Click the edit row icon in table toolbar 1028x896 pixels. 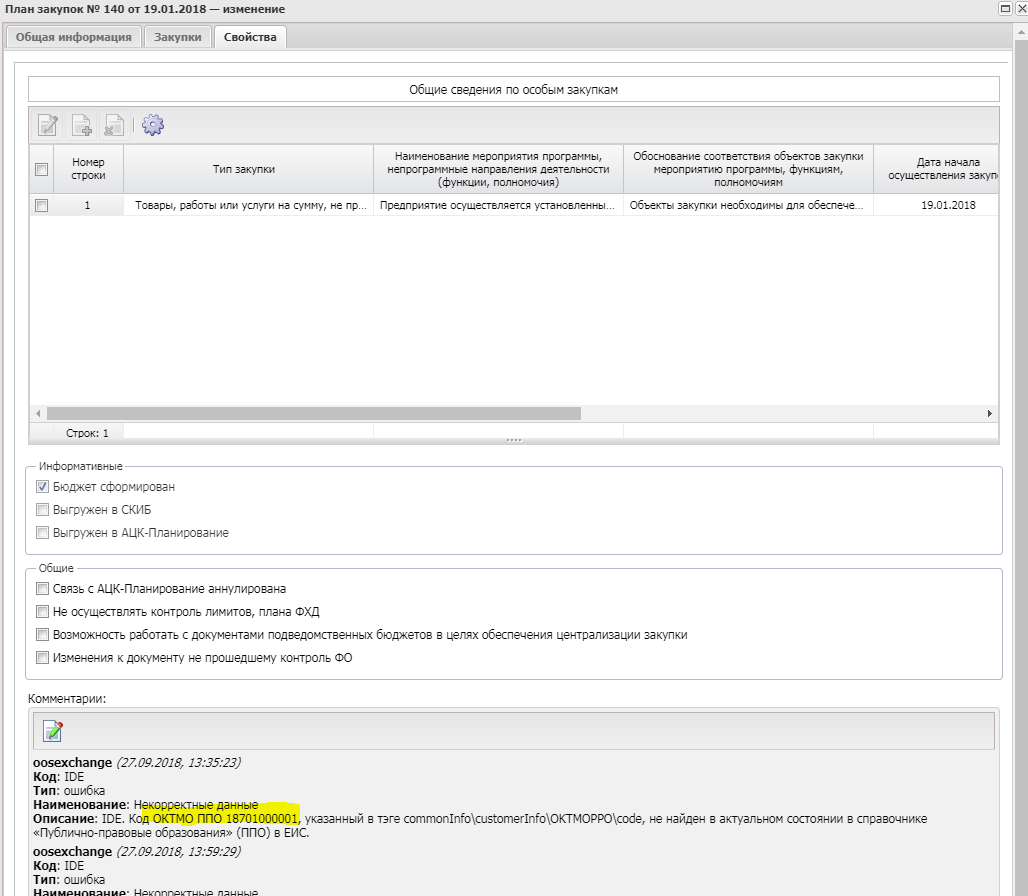tap(47, 125)
